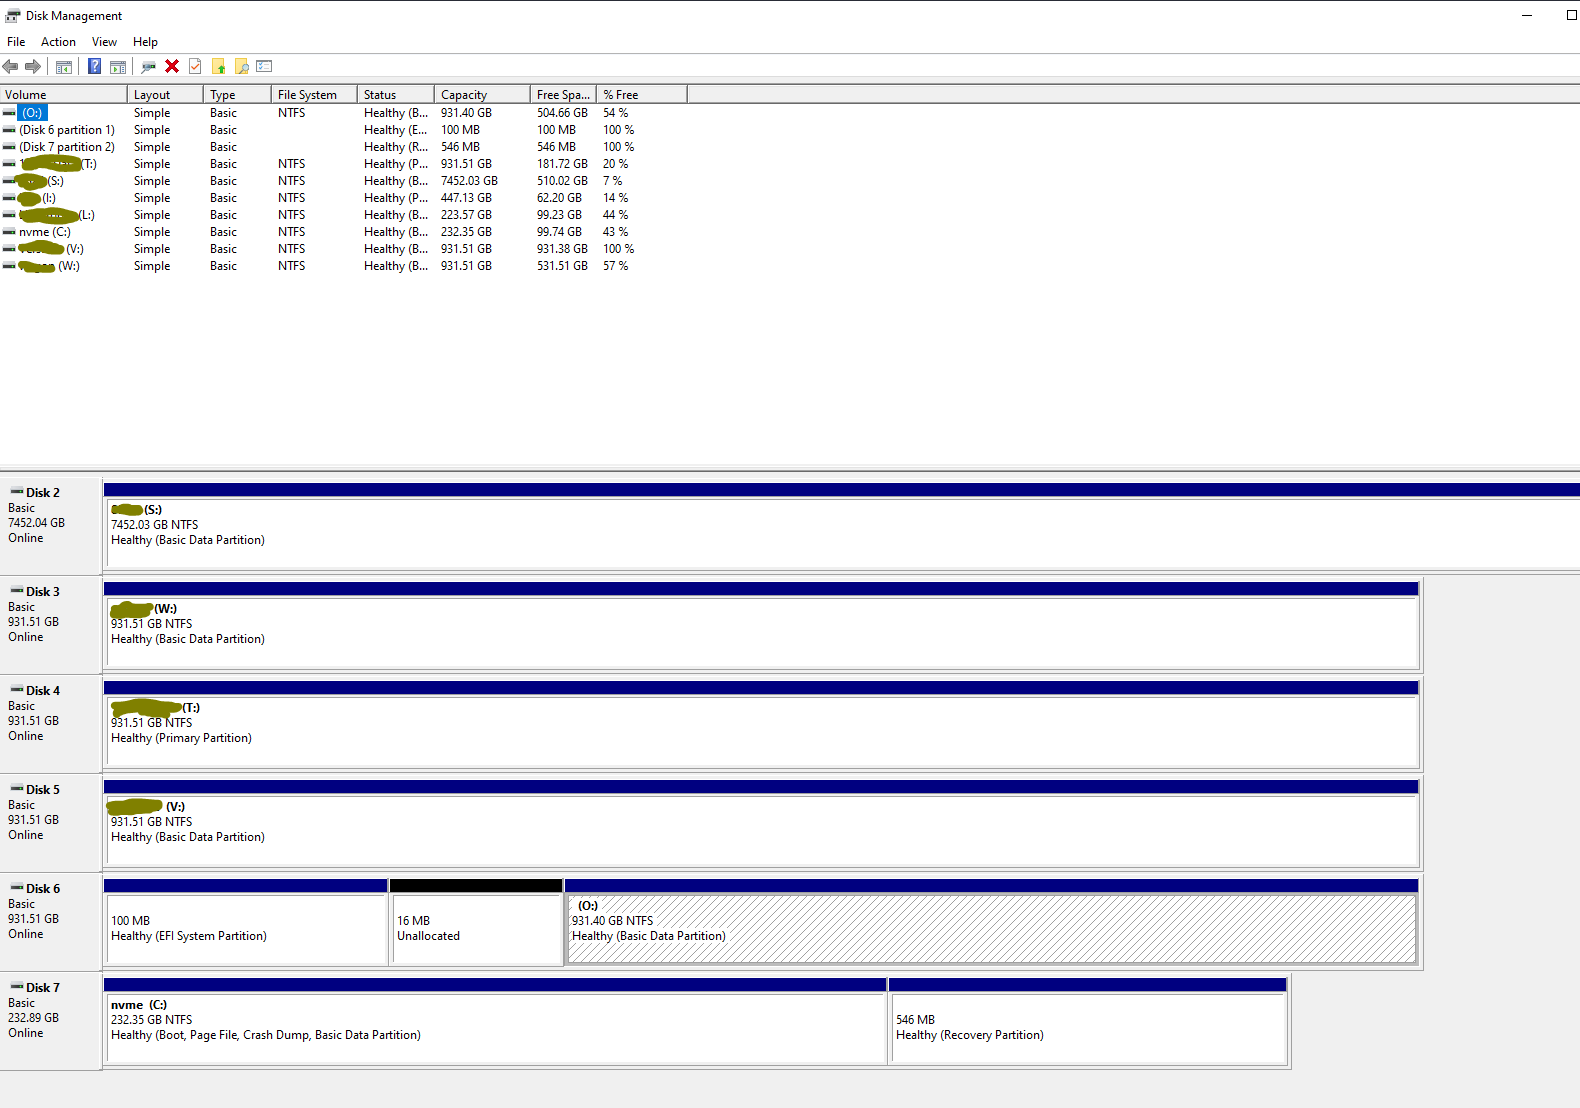The image size is (1580, 1108).
Task: Select the Disk 6 label panel
Action: click(51, 921)
